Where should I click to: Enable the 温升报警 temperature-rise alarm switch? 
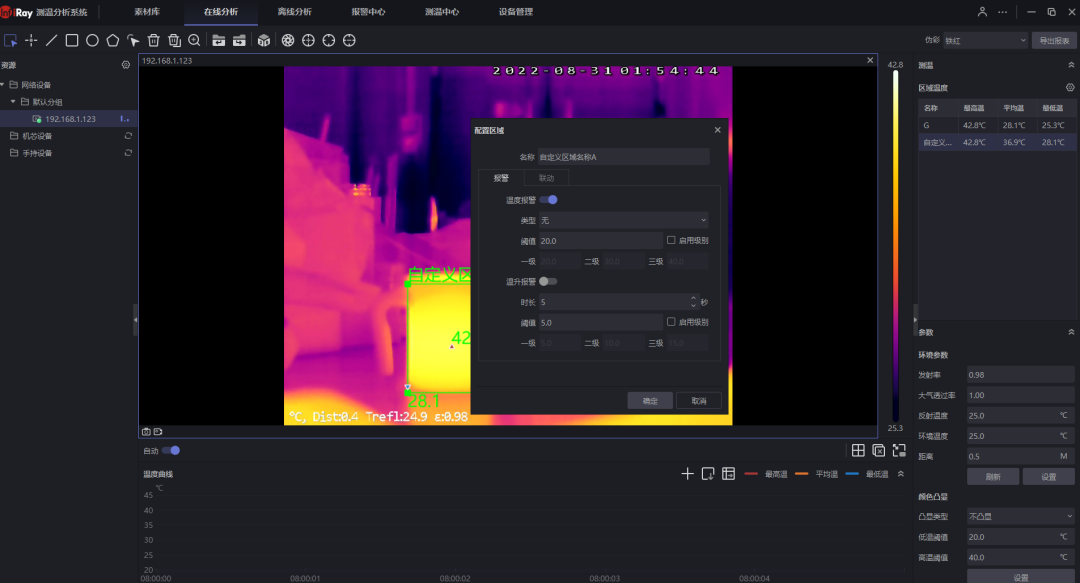tap(548, 281)
